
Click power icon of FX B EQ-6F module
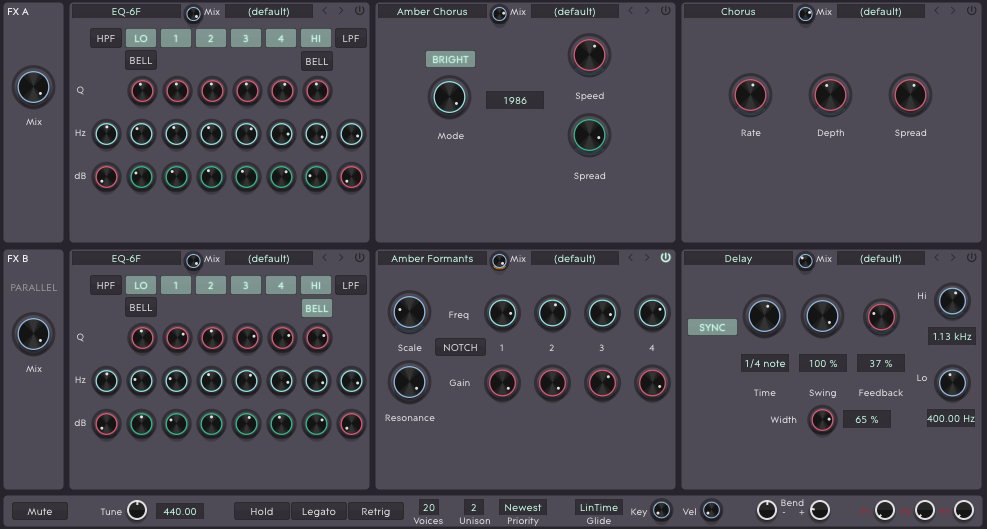[360, 258]
